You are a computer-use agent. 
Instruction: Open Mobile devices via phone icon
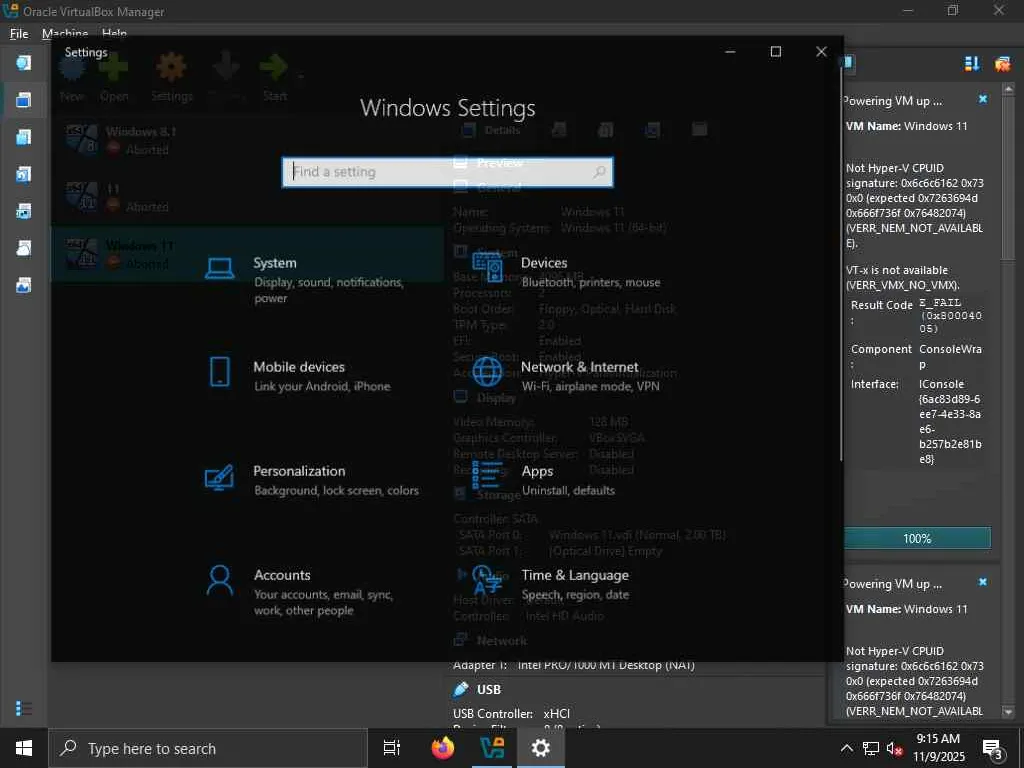pos(219,372)
